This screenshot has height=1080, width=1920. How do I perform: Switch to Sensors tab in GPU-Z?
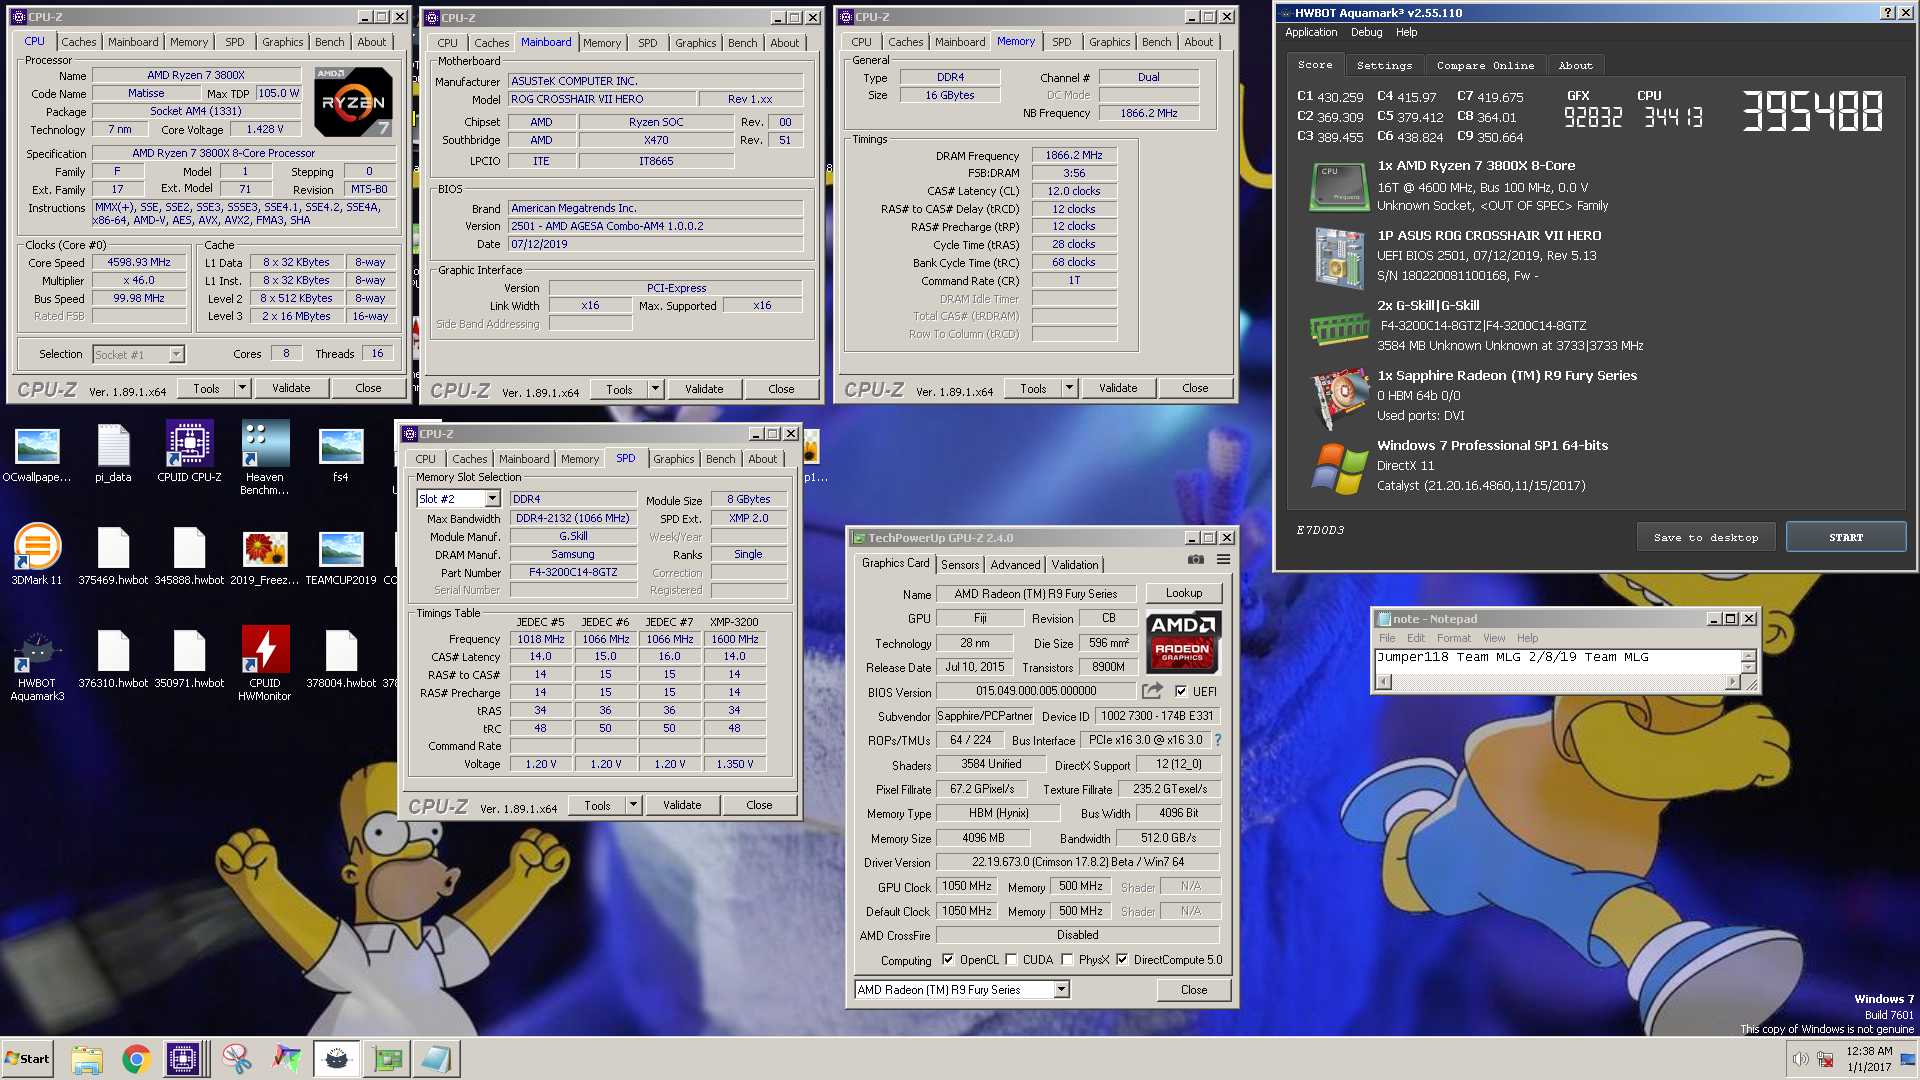(960, 565)
